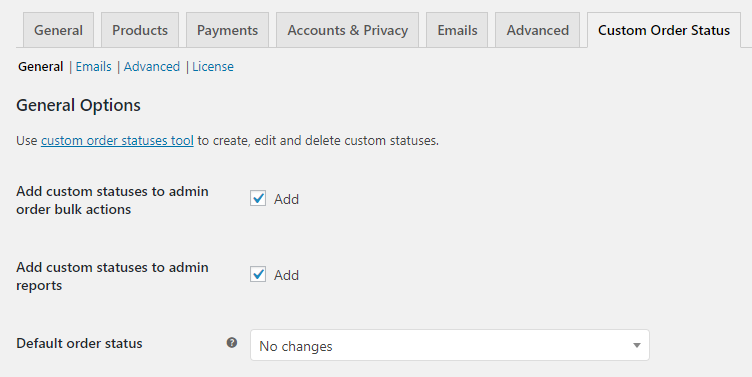This screenshot has width=752, height=377.
Task: Click the General sub-section link
Action: tap(41, 67)
